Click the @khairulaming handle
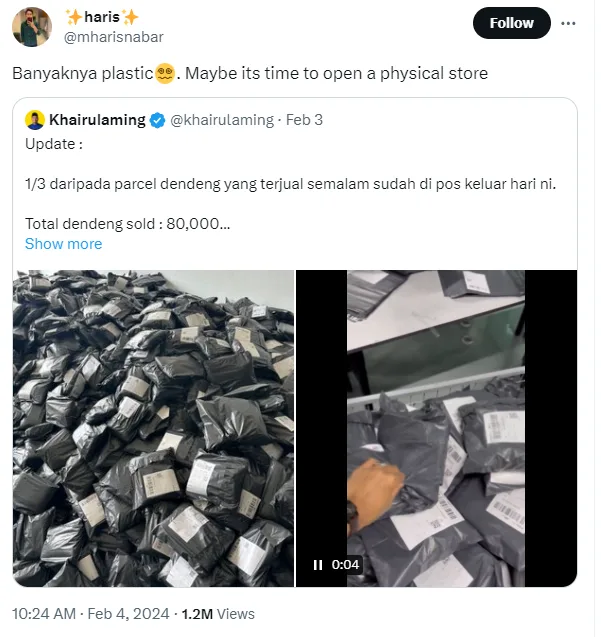This screenshot has height=637, width=601. 221,120
